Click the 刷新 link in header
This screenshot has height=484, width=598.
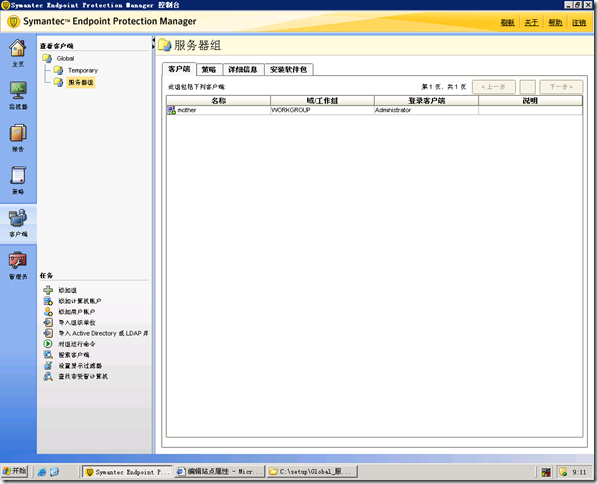tap(507, 23)
